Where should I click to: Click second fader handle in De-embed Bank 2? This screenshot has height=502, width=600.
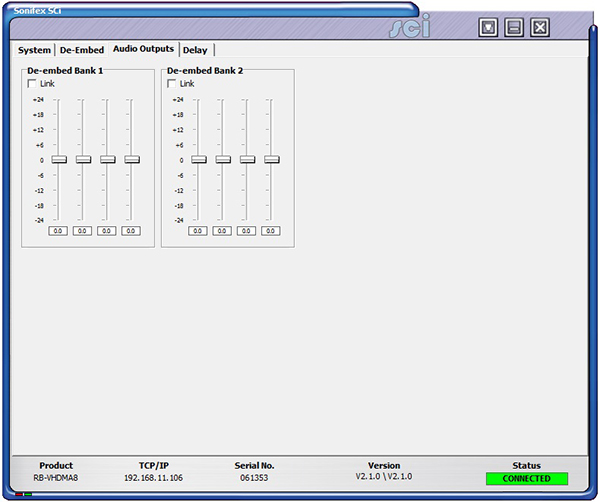pos(223,159)
